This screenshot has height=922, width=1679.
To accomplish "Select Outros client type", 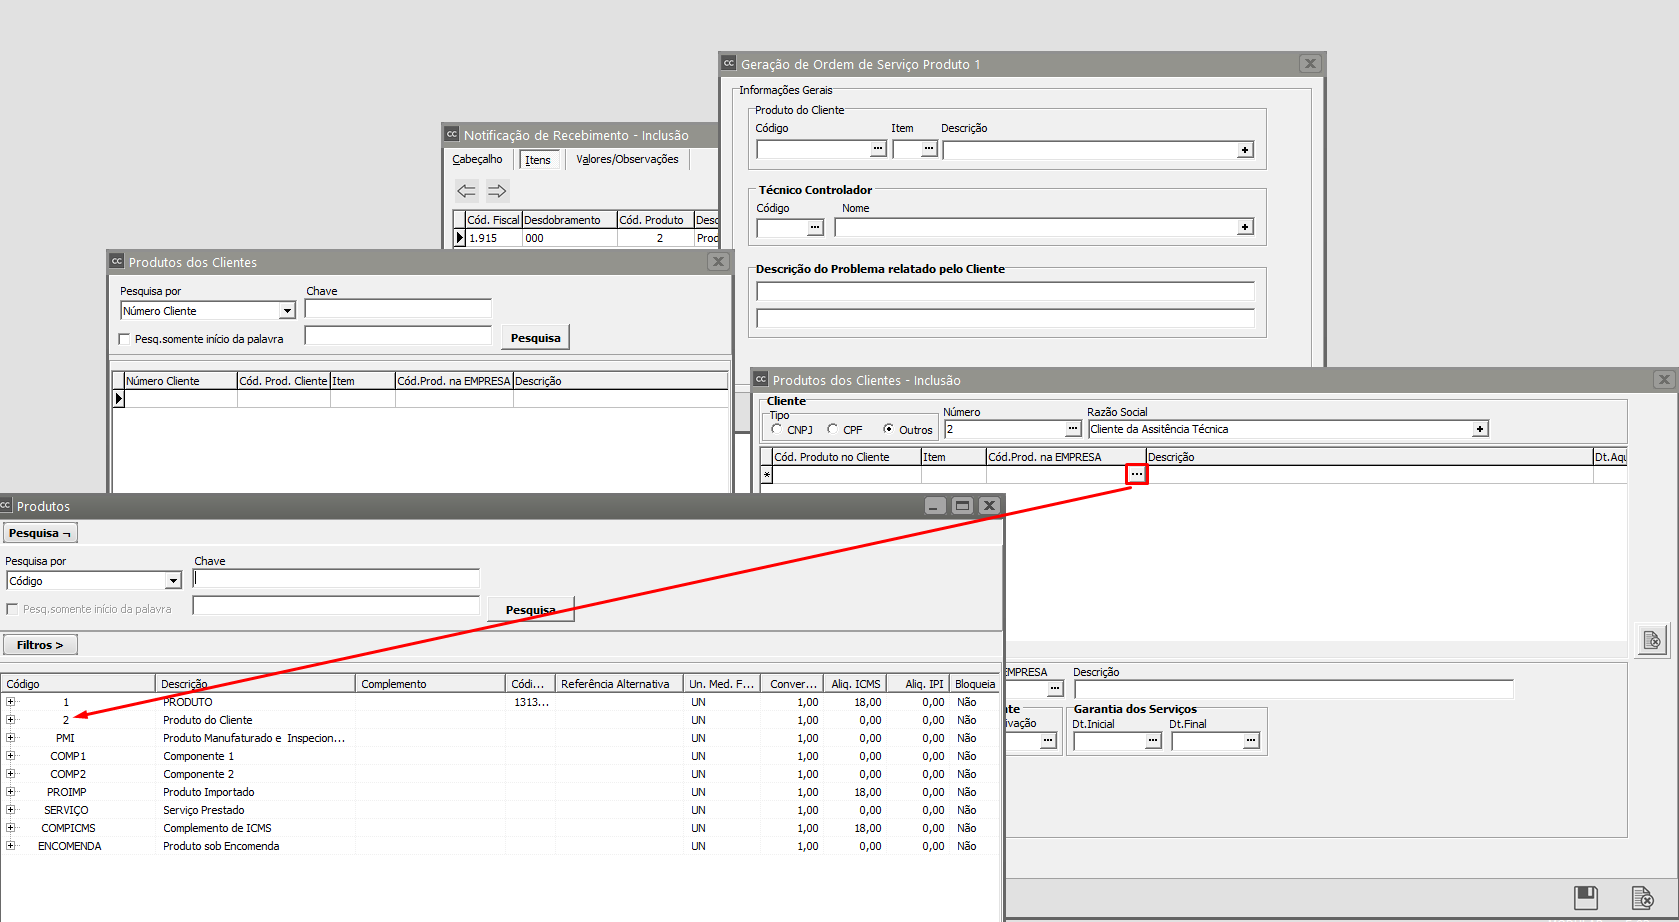I will 889,429.
